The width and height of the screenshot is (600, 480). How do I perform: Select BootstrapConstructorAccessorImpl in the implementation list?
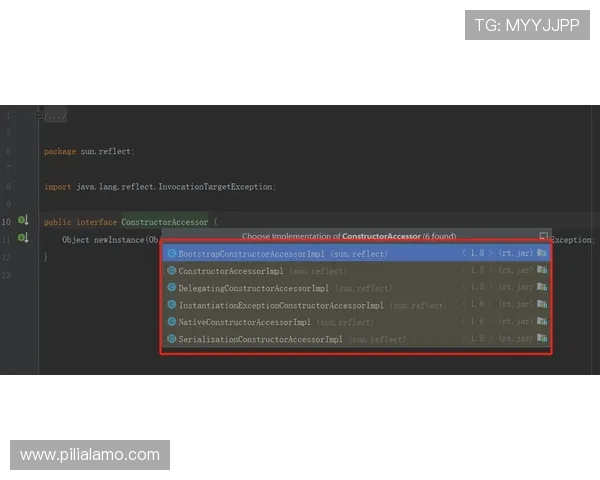[x=356, y=253]
